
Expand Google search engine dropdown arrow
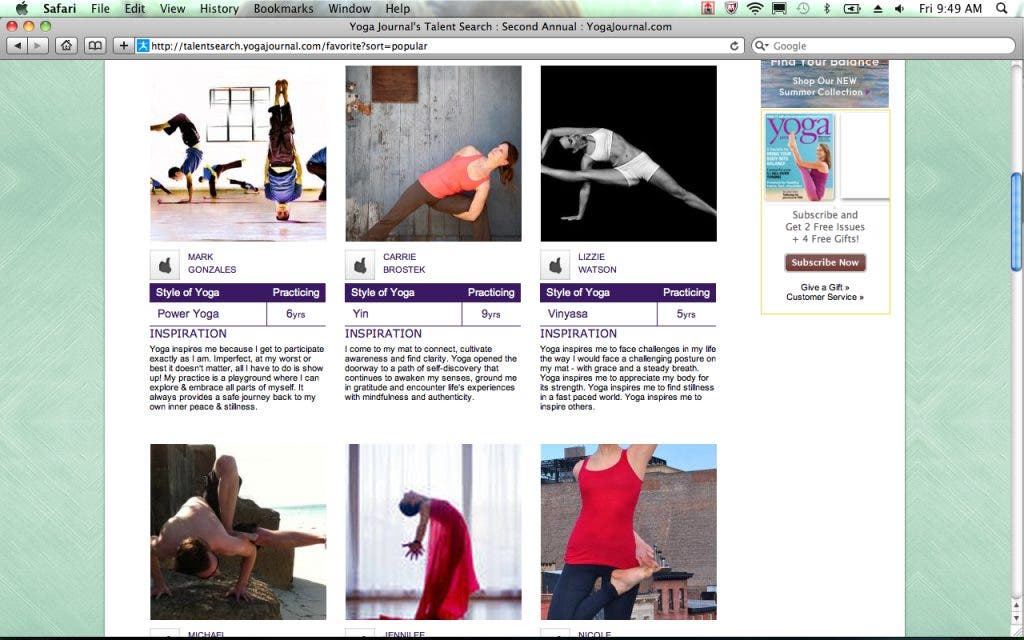[761, 46]
